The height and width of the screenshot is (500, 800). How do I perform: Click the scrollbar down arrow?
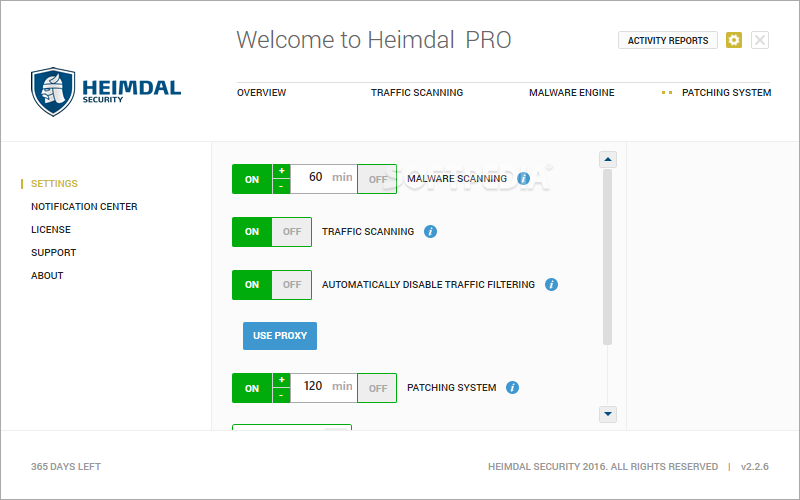click(608, 414)
